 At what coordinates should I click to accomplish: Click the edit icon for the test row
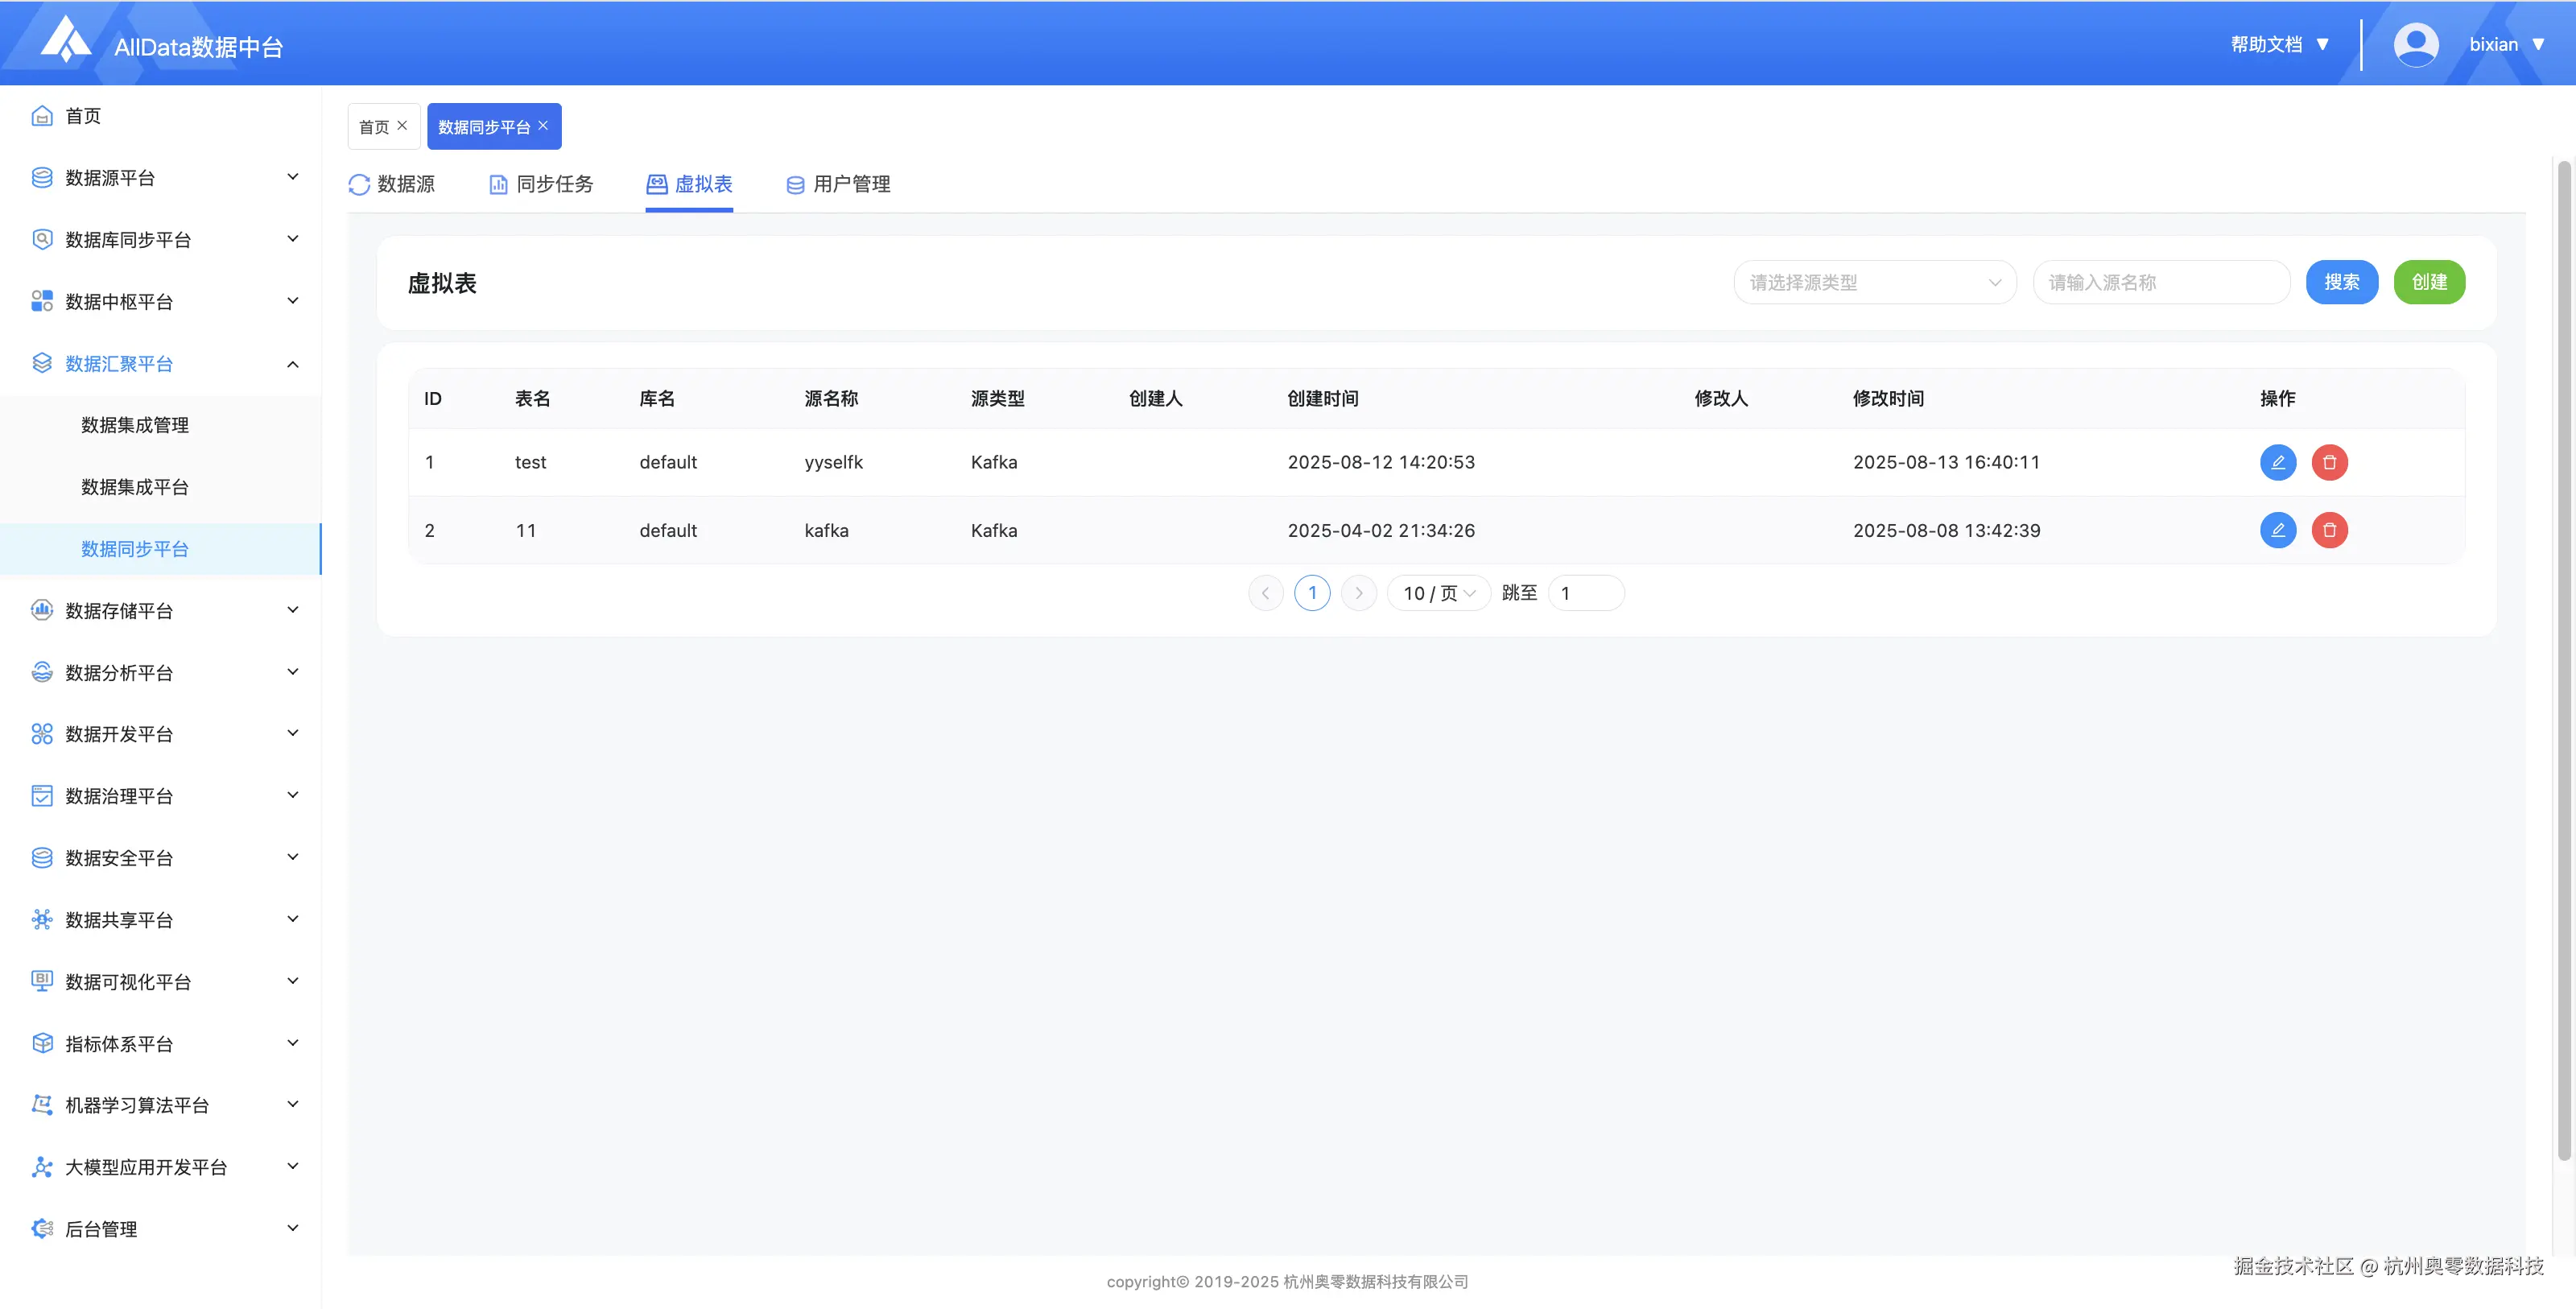click(2277, 462)
